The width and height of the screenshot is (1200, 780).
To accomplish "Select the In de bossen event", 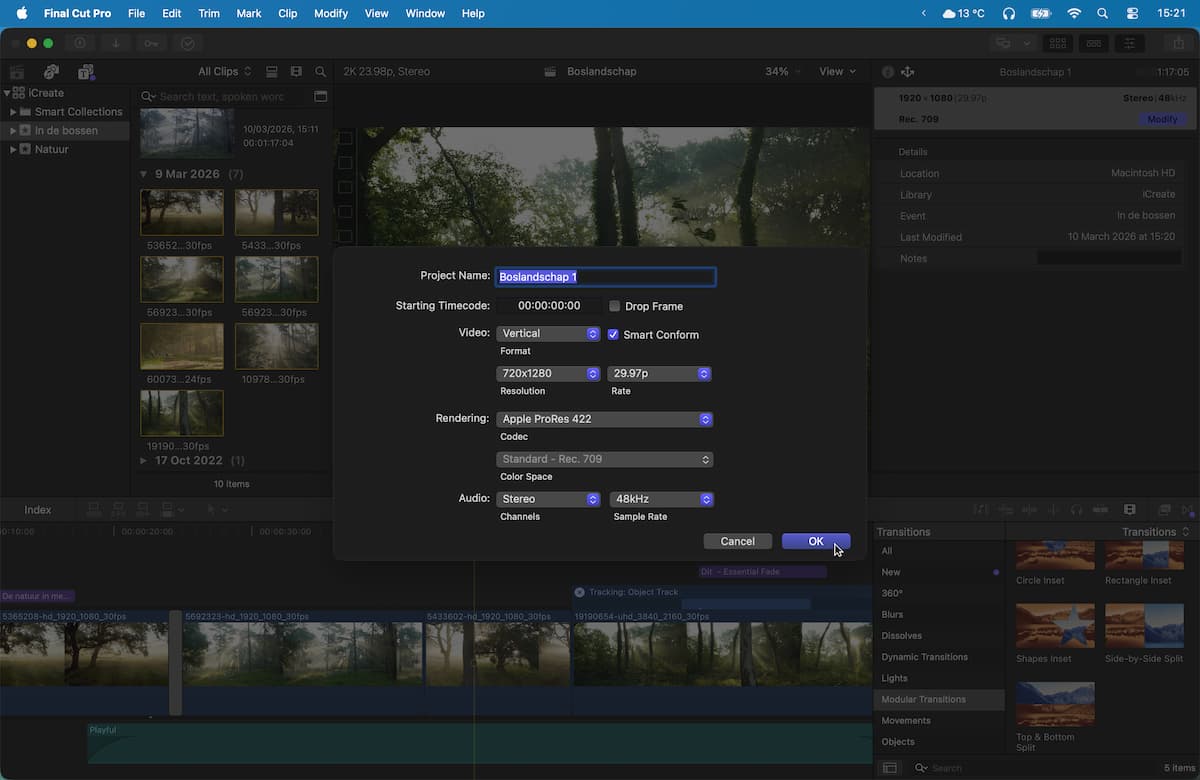I will click(x=66, y=131).
